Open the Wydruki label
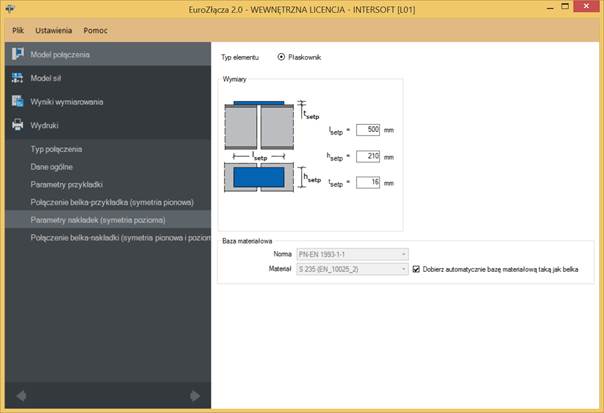Image resolution: width=604 pixels, height=413 pixels. click(x=44, y=125)
